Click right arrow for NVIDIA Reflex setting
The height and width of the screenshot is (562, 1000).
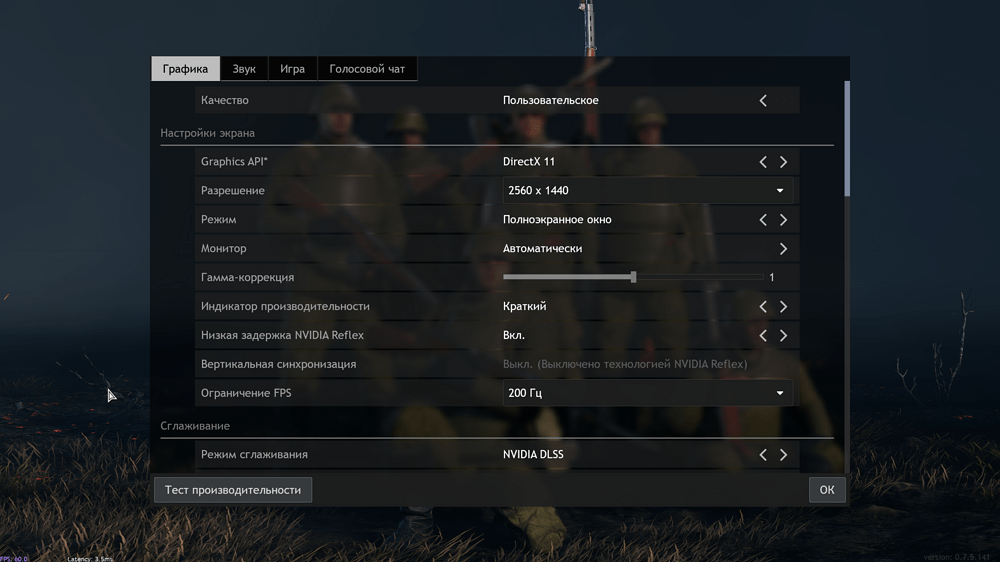pyautogui.click(x=783, y=336)
